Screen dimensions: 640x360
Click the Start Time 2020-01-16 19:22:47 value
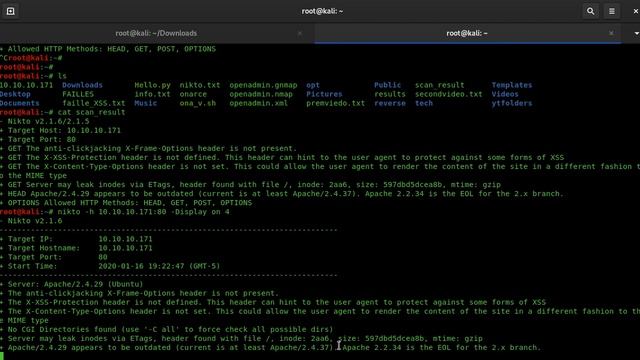coord(159,266)
